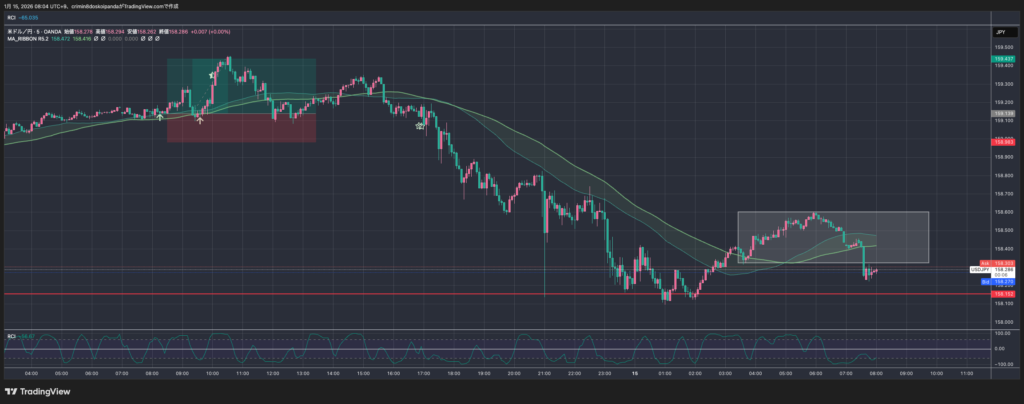
Task: Select the star marker inside the green zone
Action: click(211, 75)
